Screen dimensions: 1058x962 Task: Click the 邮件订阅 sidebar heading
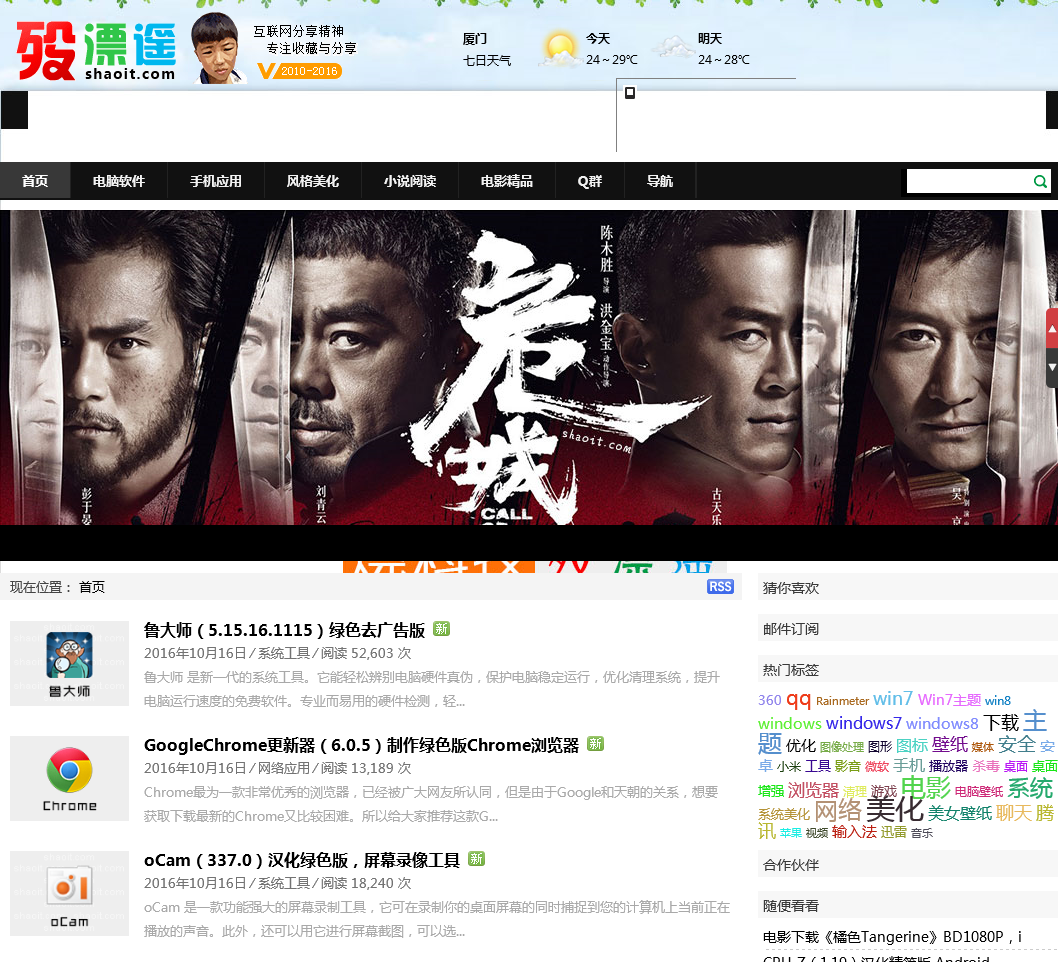click(791, 629)
